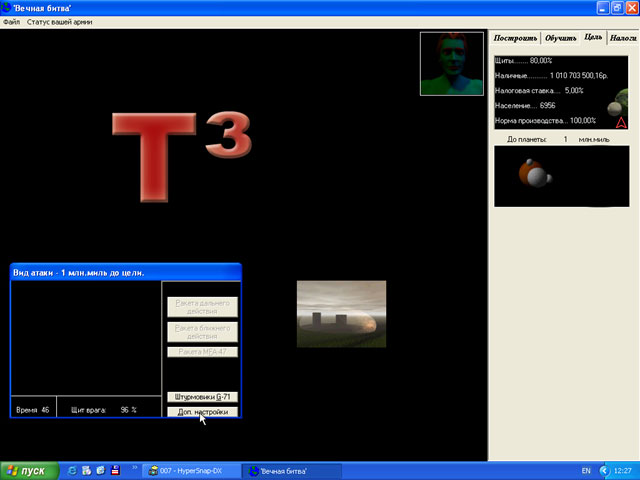This screenshot has width=640, height=480.
Task: Click the EN language indicator in tray
Action: [585, 470]
